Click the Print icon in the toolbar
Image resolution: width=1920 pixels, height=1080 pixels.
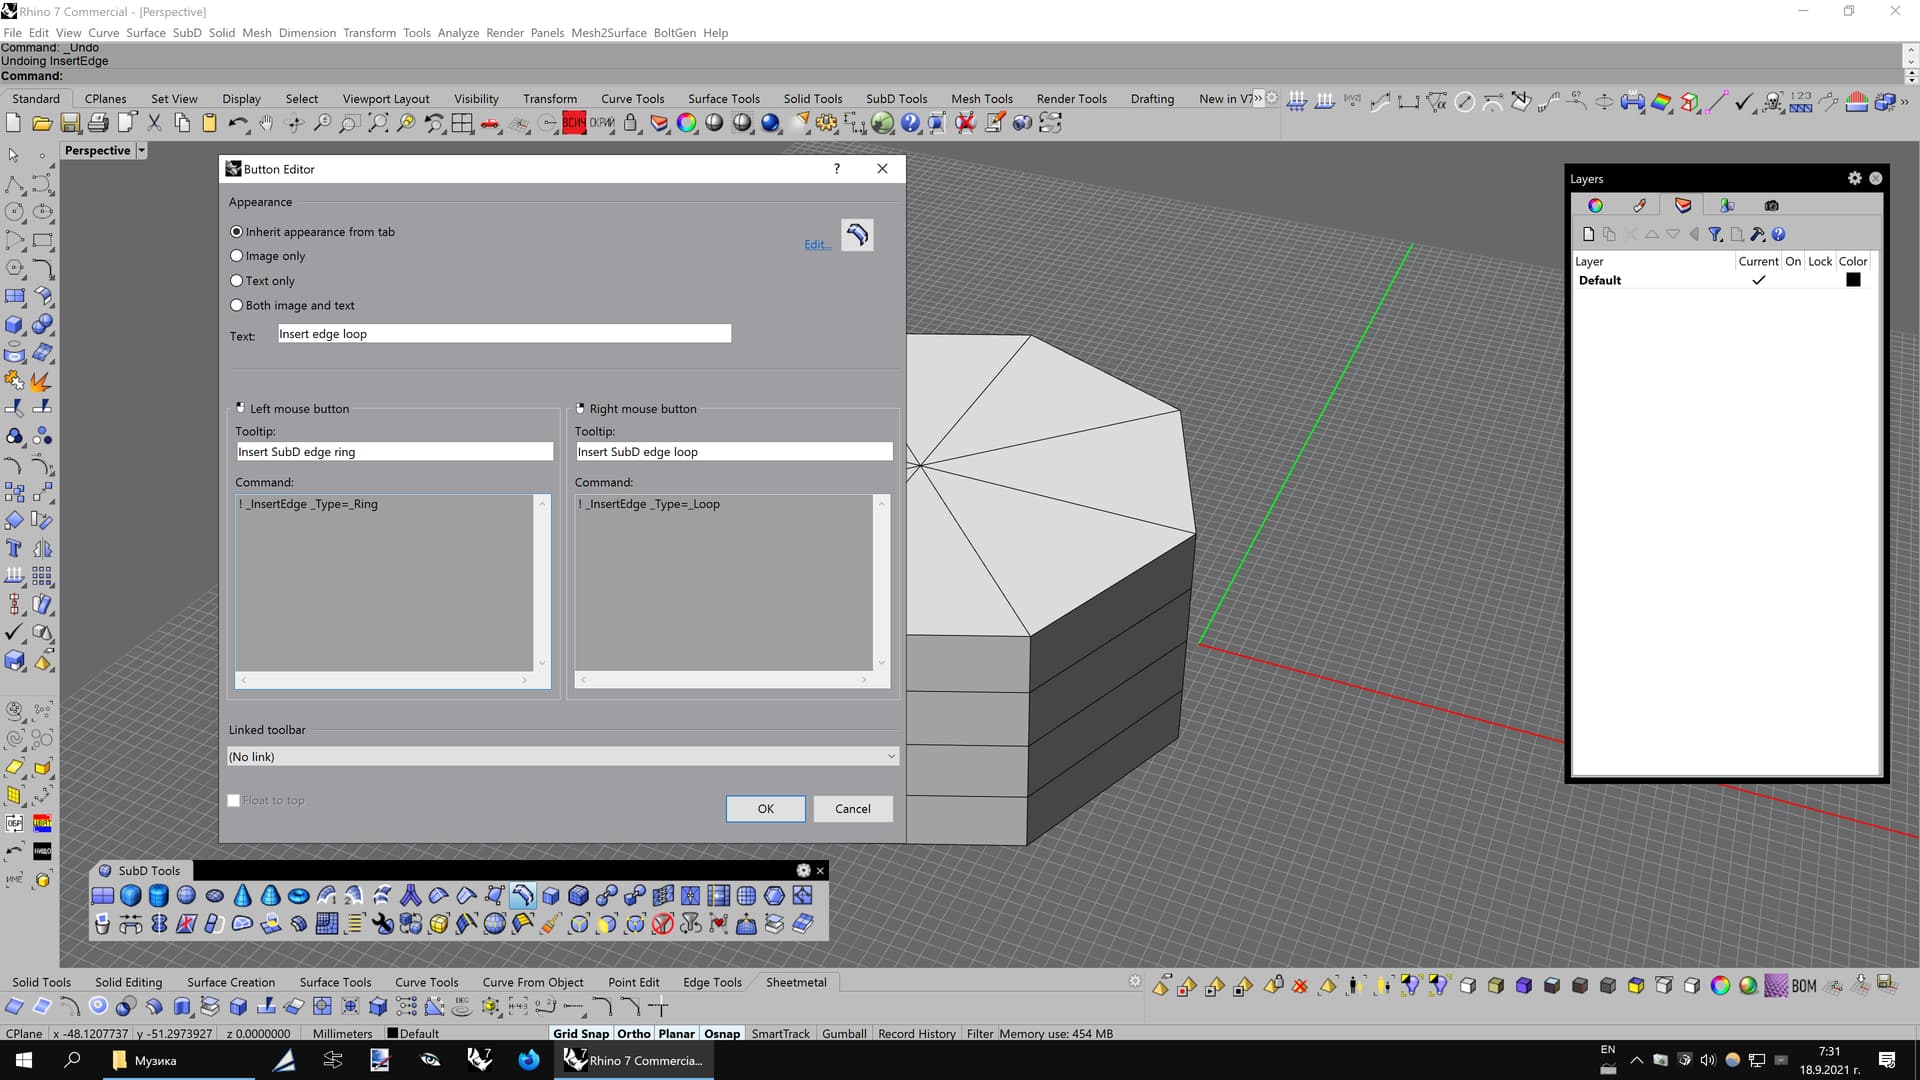coord(98,122)
